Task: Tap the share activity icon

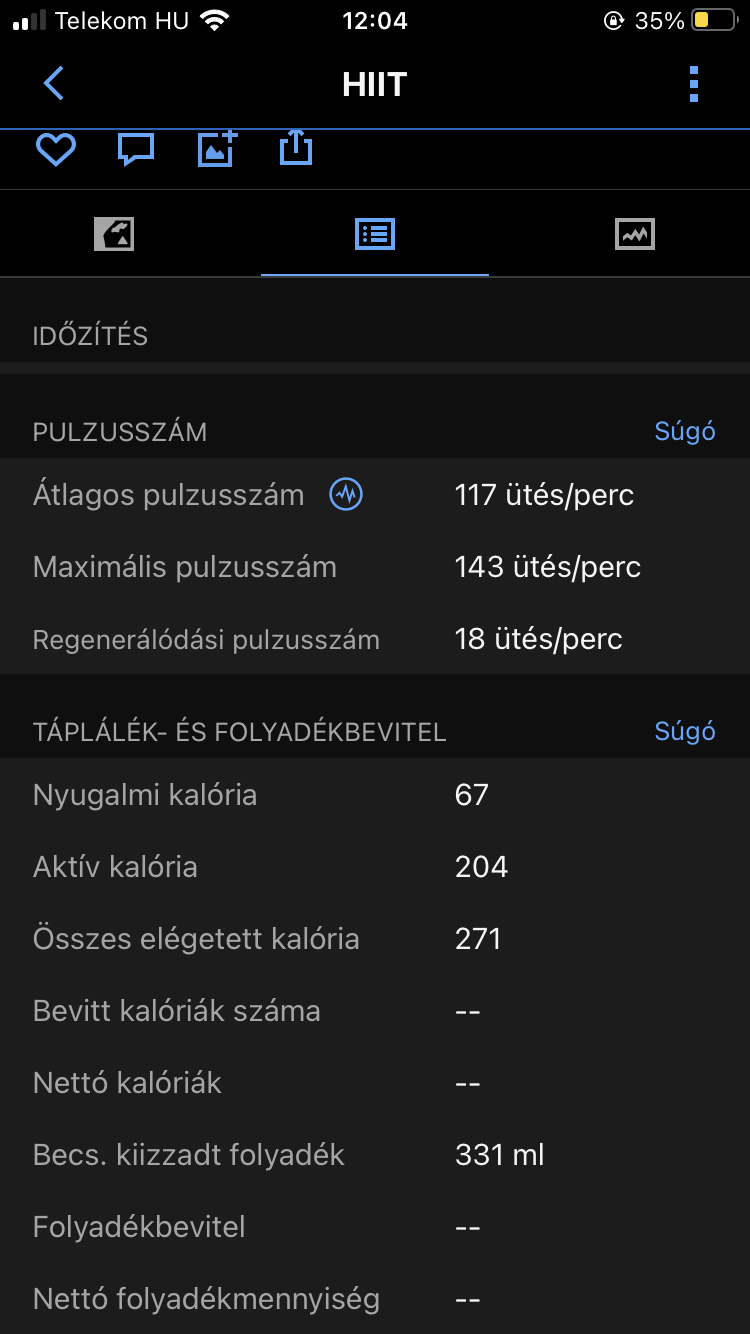Action: [x=296, y=150]
